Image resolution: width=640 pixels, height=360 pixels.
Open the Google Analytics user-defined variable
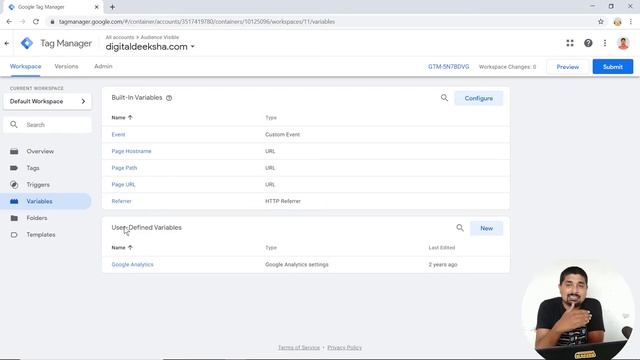pos(133,264)
